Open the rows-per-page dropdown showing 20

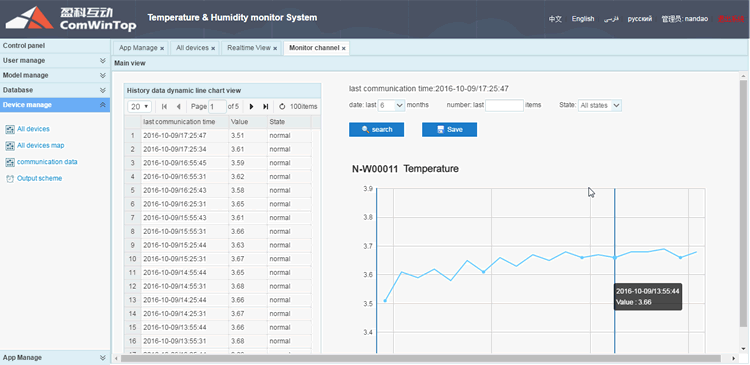tap(140, 106)
